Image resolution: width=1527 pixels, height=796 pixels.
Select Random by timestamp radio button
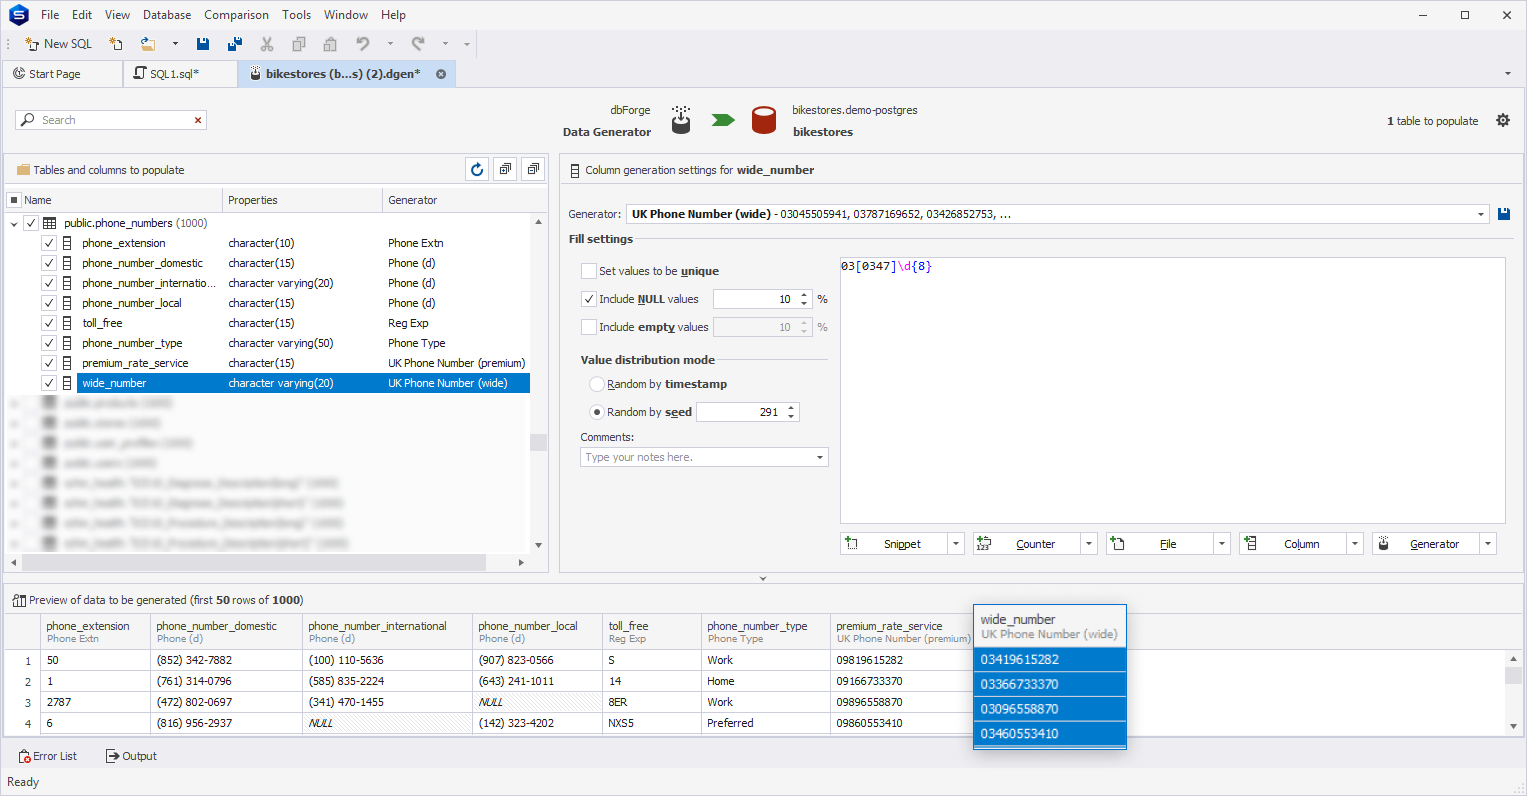click(x=597, y=384)
